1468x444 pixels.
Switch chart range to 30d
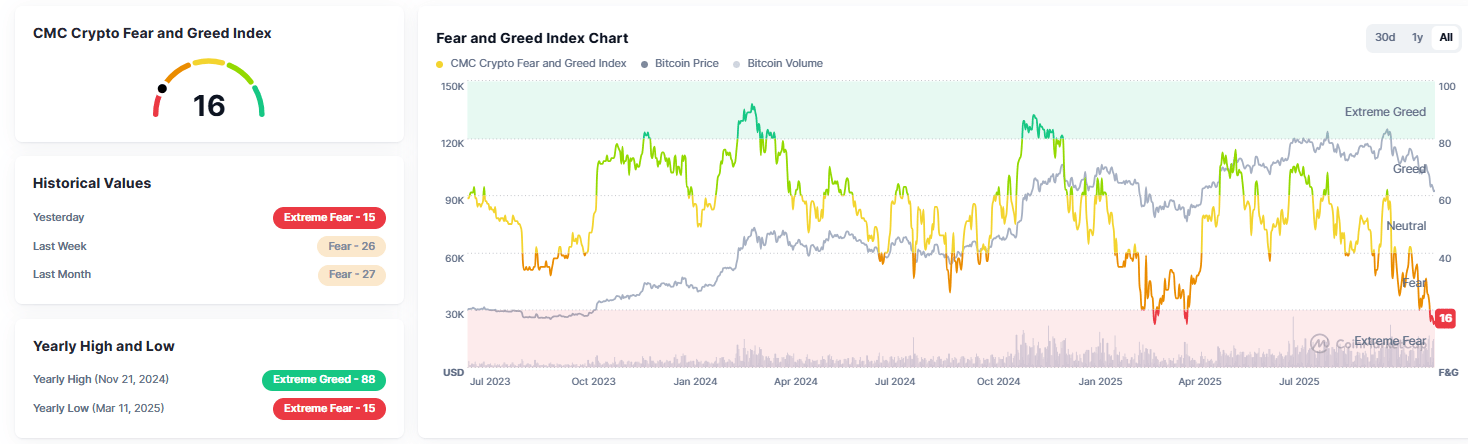point(1385,38)
